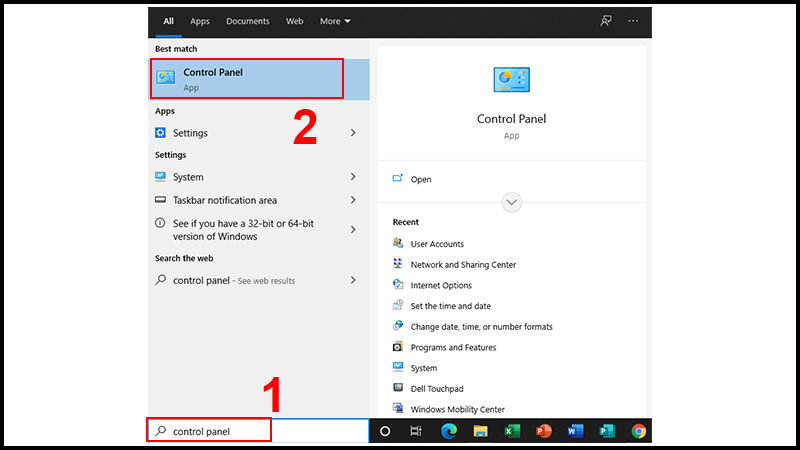Switch to the Documents search tab

point(247,21)
